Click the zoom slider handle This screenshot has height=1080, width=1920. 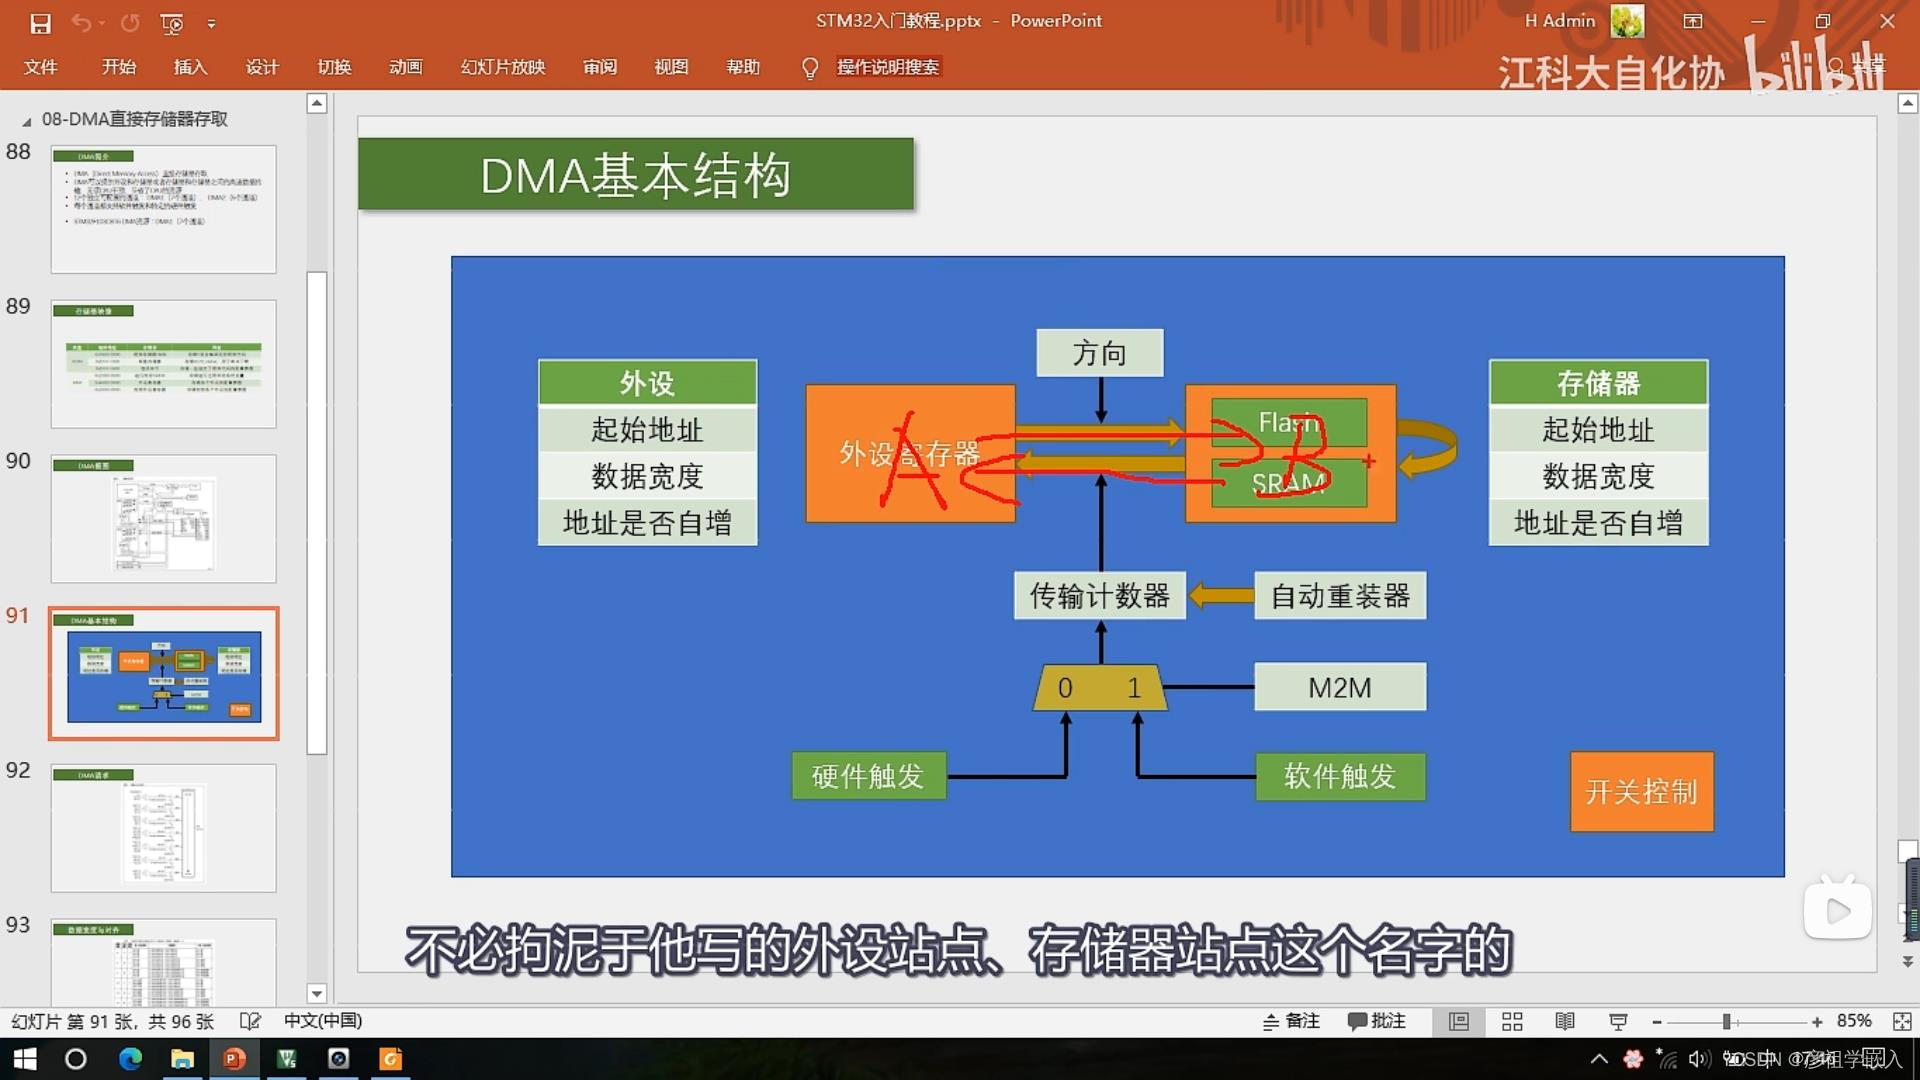click(x=1727, y=1021)
